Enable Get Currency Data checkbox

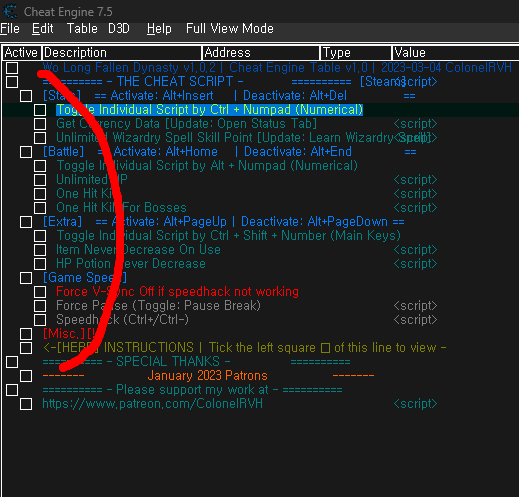pyautogui.click(x=40, y=124)
